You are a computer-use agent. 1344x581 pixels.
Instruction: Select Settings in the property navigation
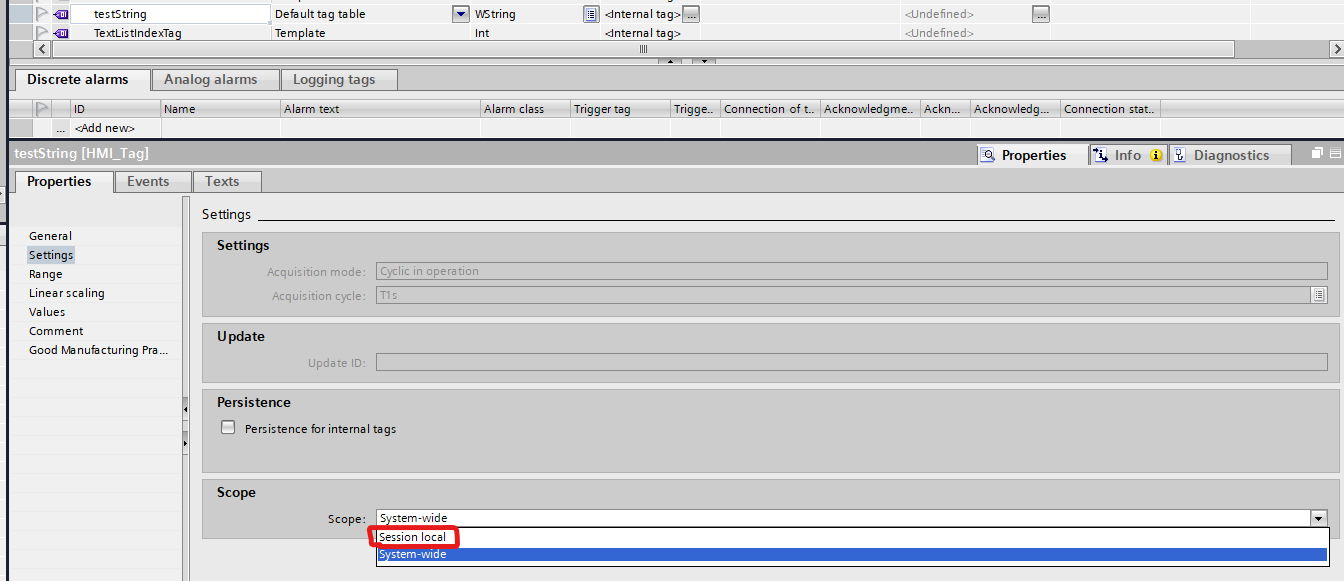pos(51,255)
